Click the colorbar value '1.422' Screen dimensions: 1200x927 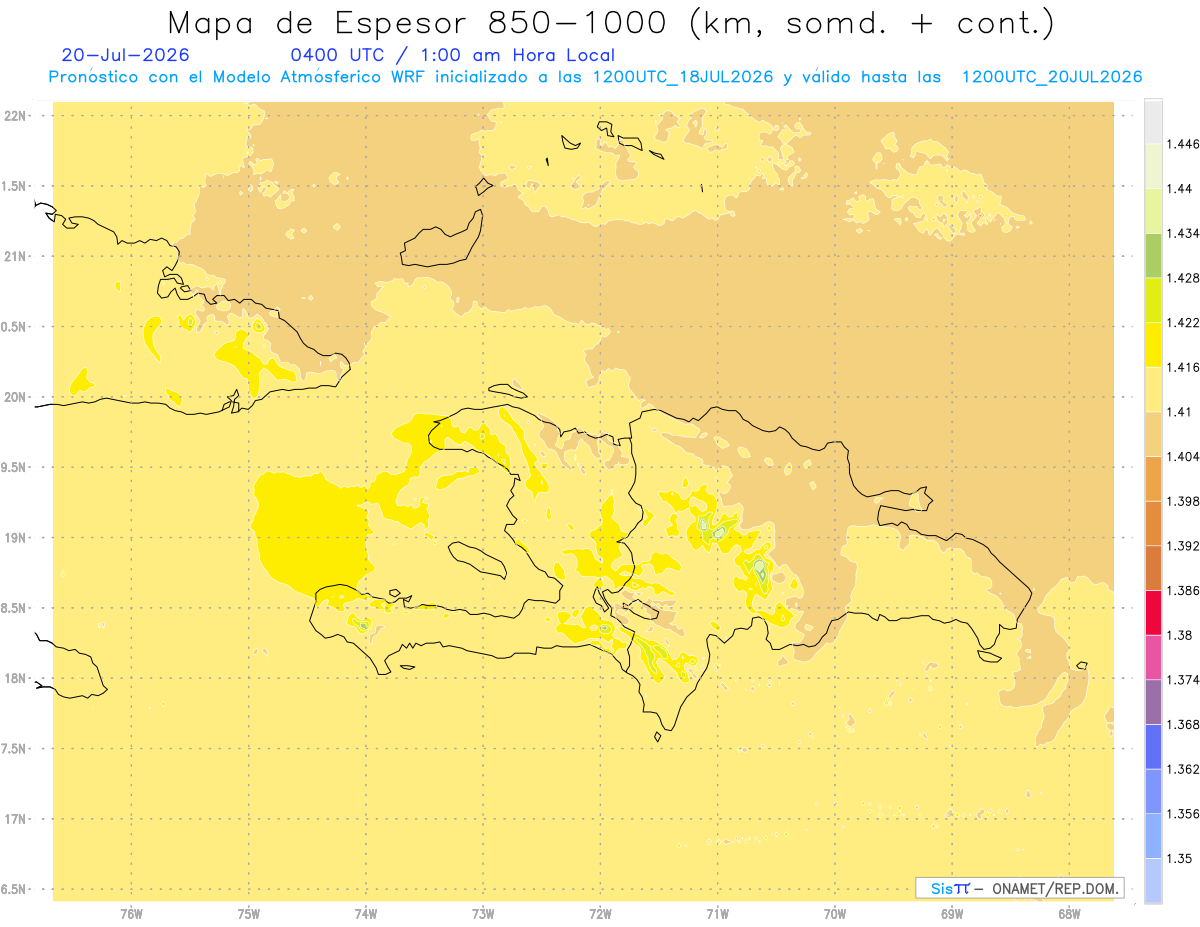(x=1183, y=322)
